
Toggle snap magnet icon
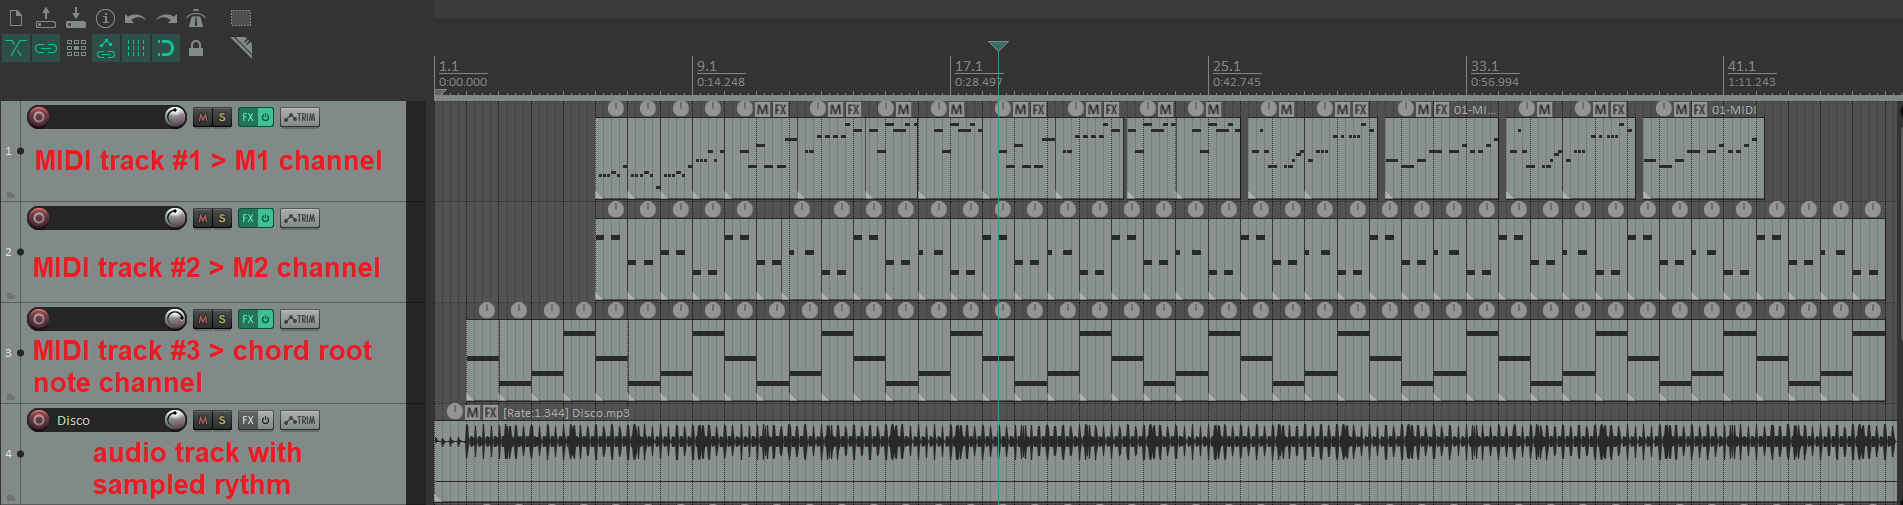point(166,48)
